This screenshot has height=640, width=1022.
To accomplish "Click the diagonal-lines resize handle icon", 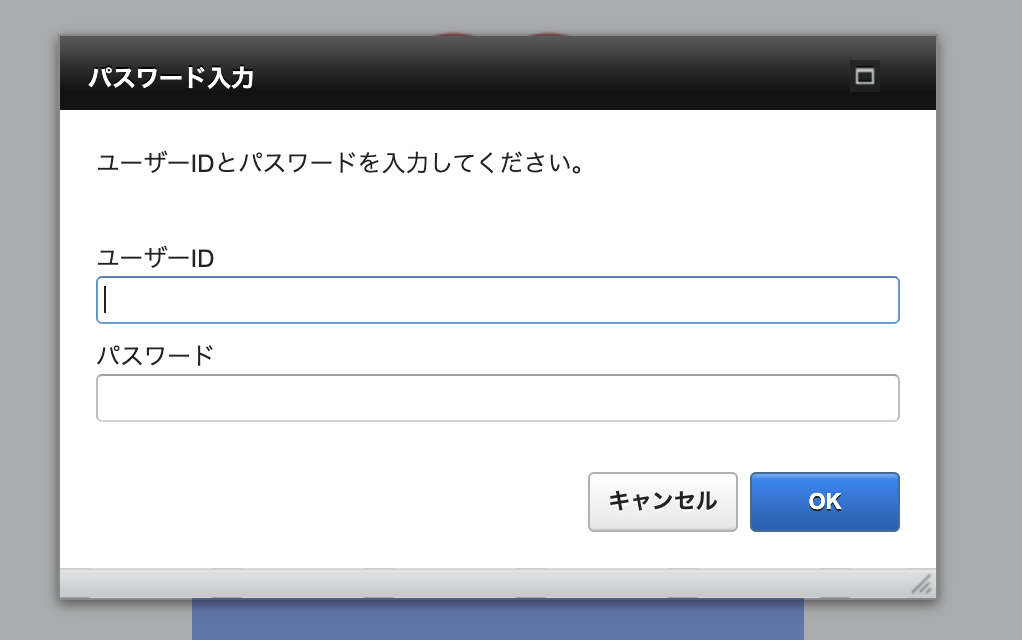I will (x=922, y=584).
